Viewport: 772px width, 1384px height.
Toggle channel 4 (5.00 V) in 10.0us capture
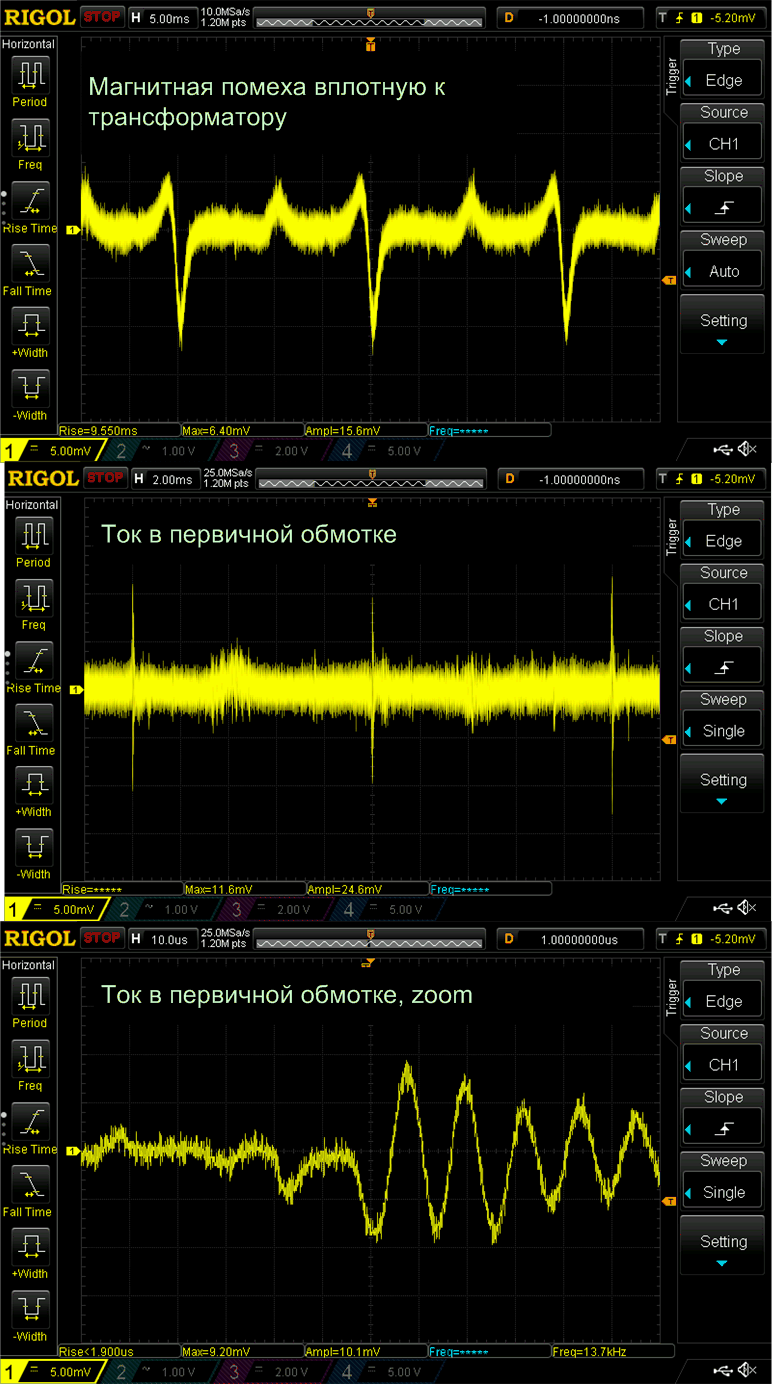tap(385, 1372)
